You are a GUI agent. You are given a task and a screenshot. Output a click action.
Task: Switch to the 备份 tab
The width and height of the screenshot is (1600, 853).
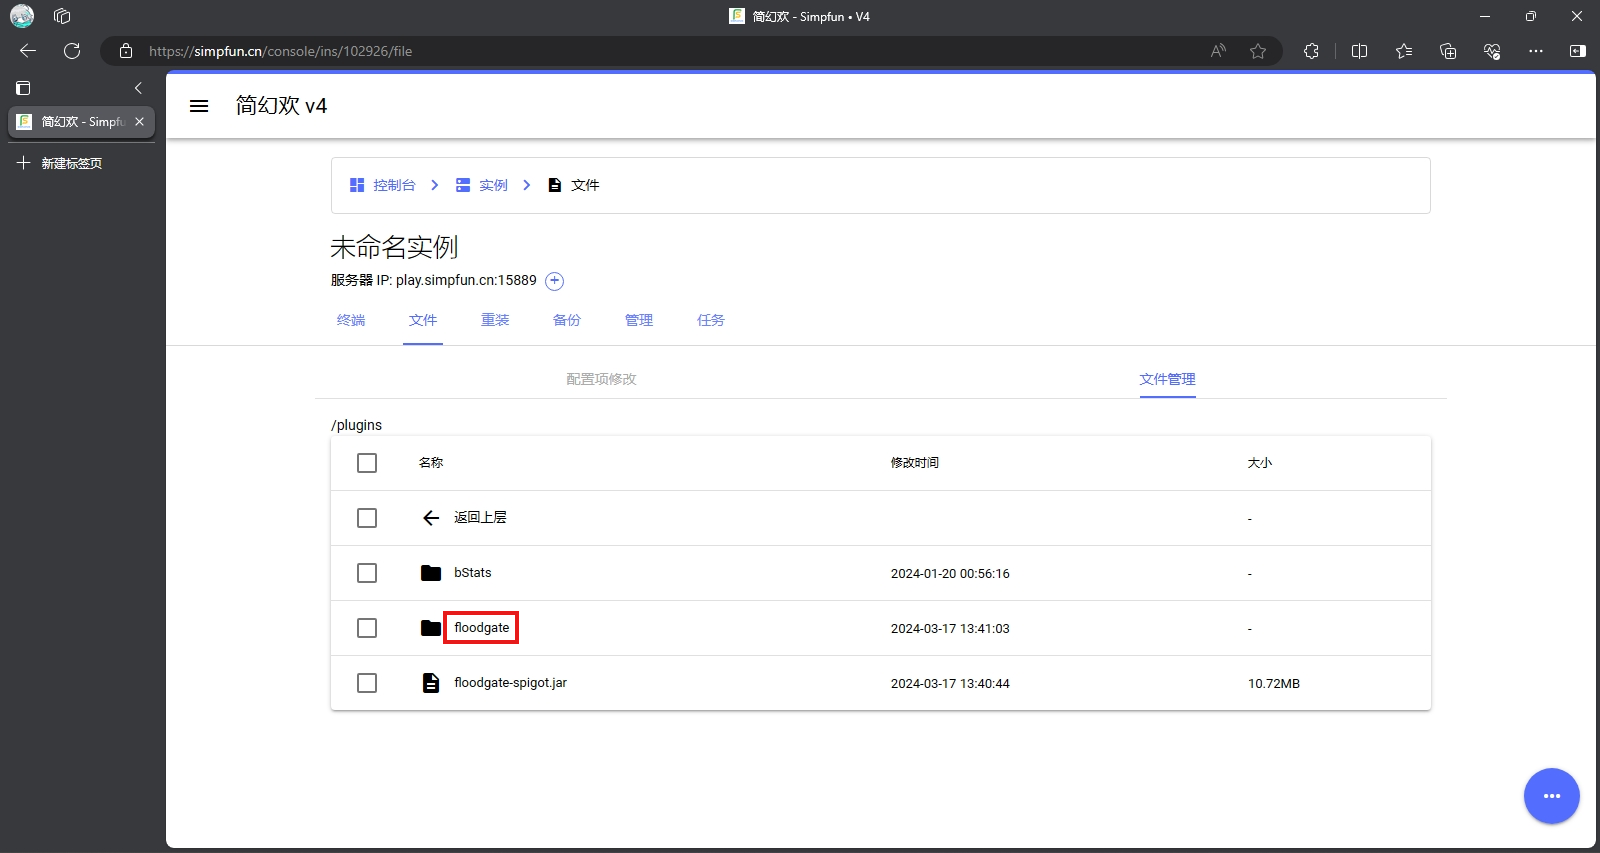click(x=567, y=320)
